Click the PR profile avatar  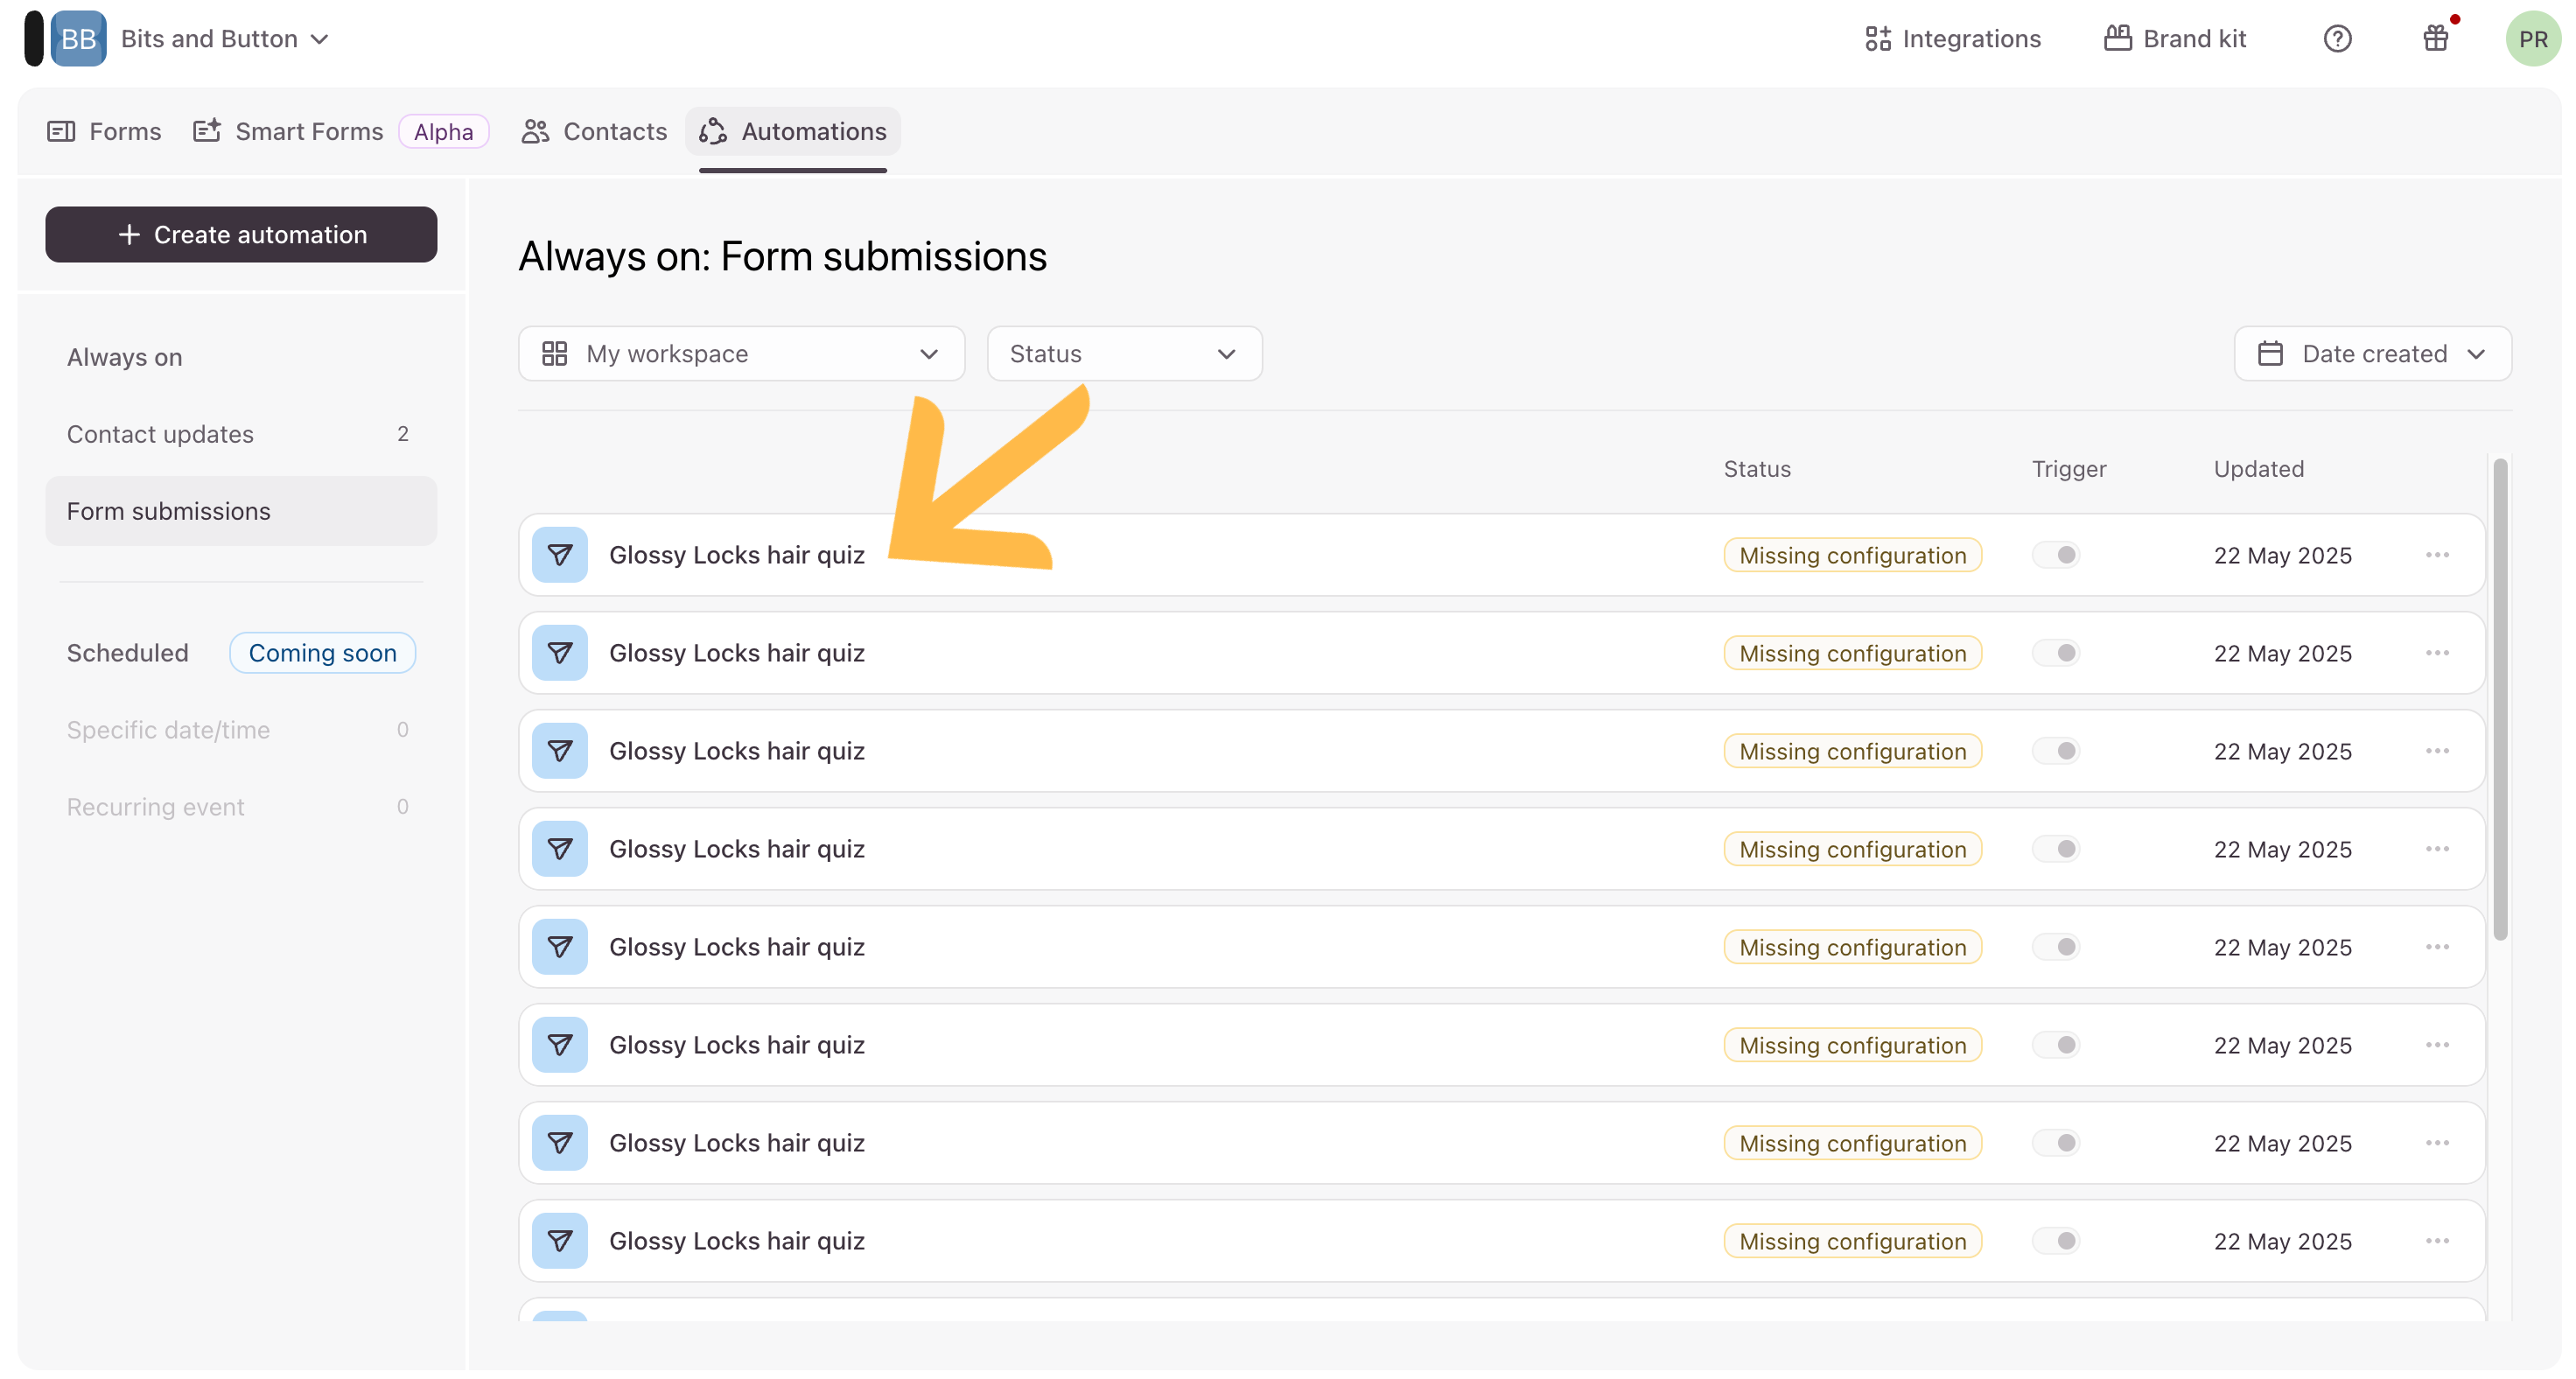[2532, 39]
